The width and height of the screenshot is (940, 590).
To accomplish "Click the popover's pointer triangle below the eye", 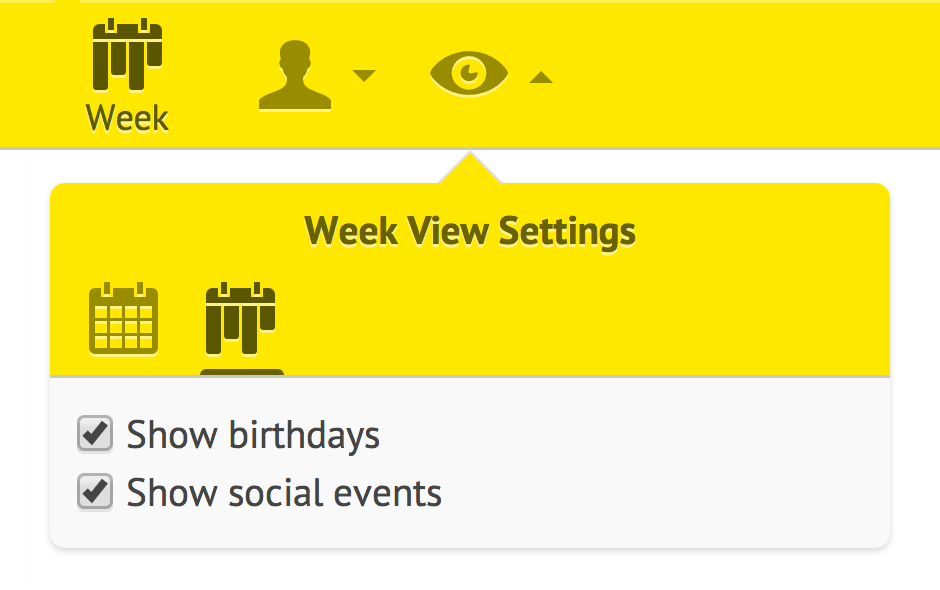I will click(470, 168).
